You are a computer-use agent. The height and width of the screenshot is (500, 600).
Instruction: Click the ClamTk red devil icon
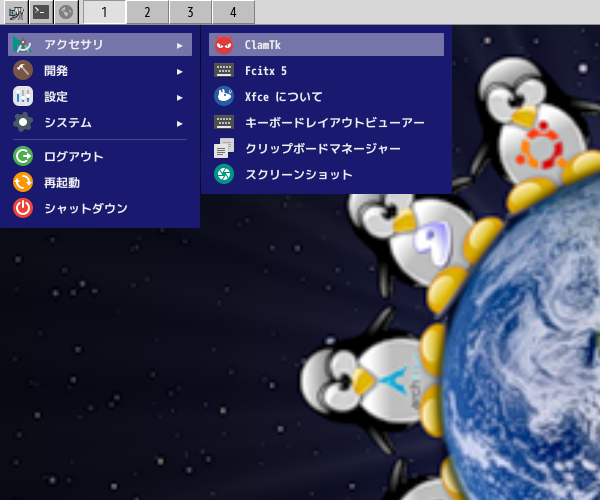click(224, 45)
